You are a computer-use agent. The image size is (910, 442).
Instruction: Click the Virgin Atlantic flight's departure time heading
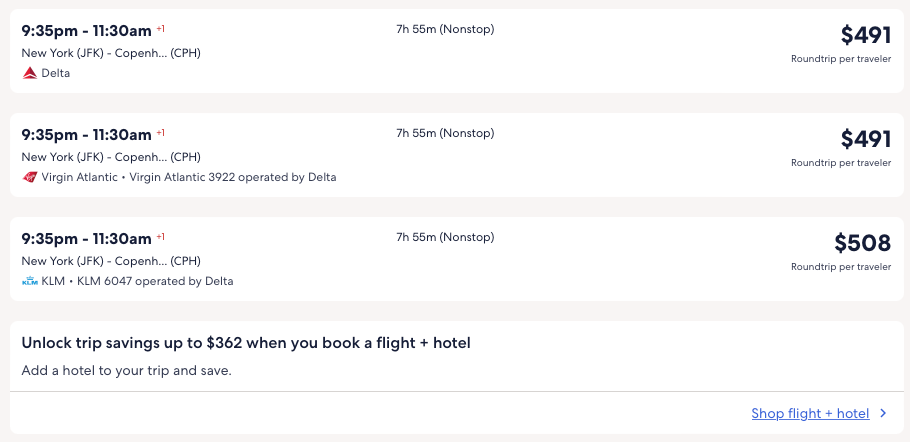point(86,134)
